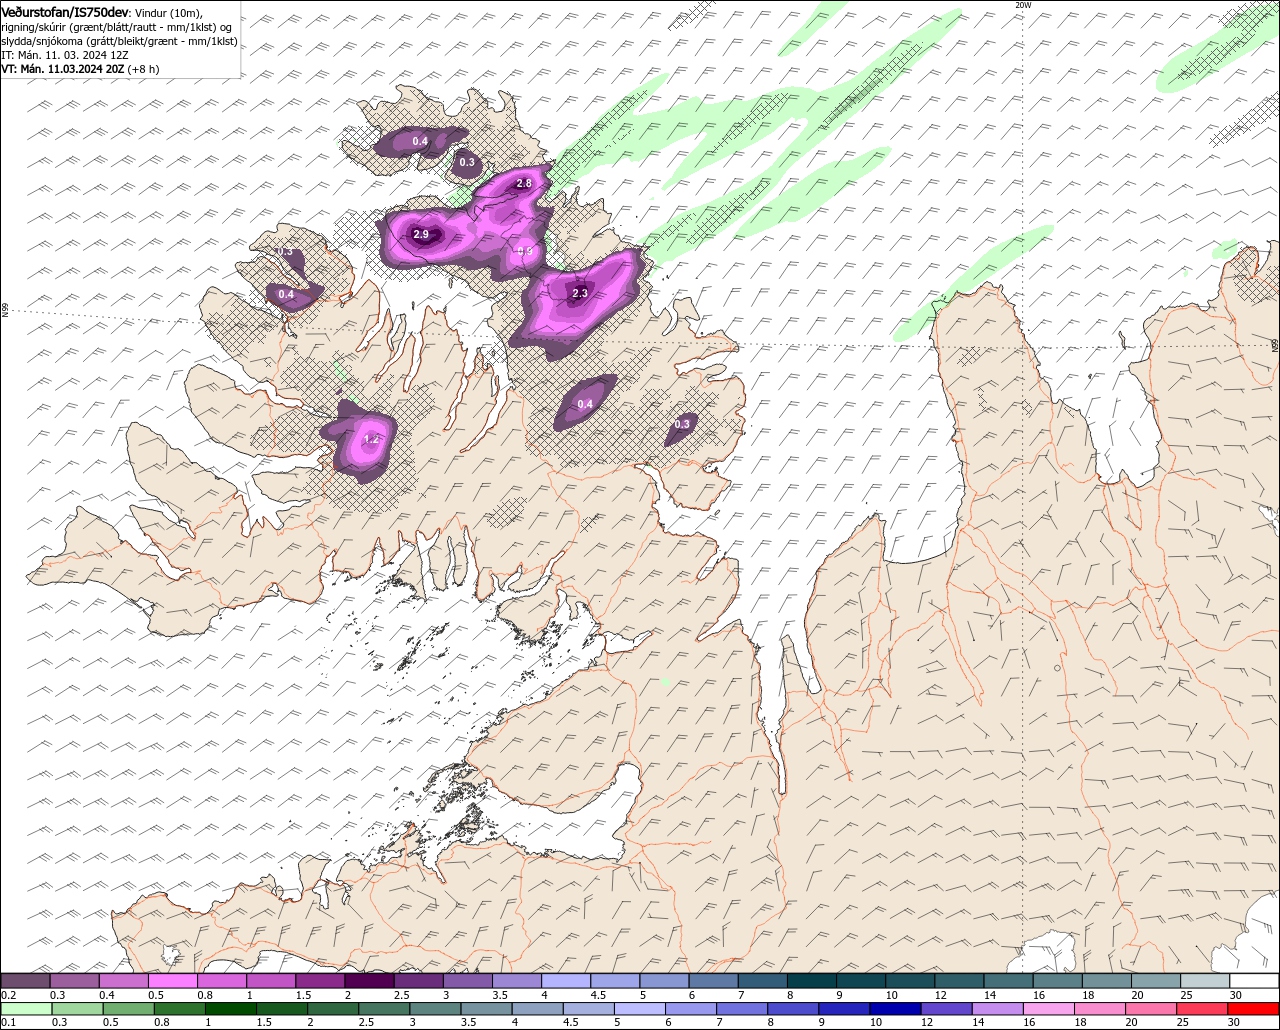Pick the rain-scale blue swatch at 9
The width and height of the screenshot is (1280, 1030).
844,1009
